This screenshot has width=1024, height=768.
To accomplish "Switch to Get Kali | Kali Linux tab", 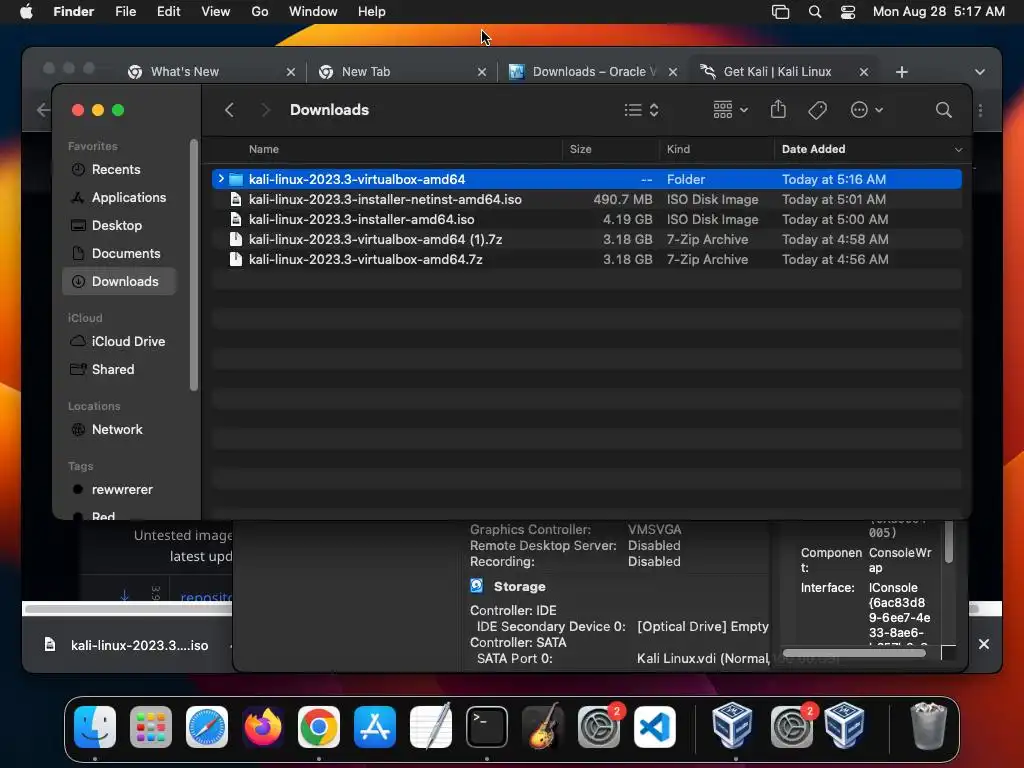I will pos(777,72).
